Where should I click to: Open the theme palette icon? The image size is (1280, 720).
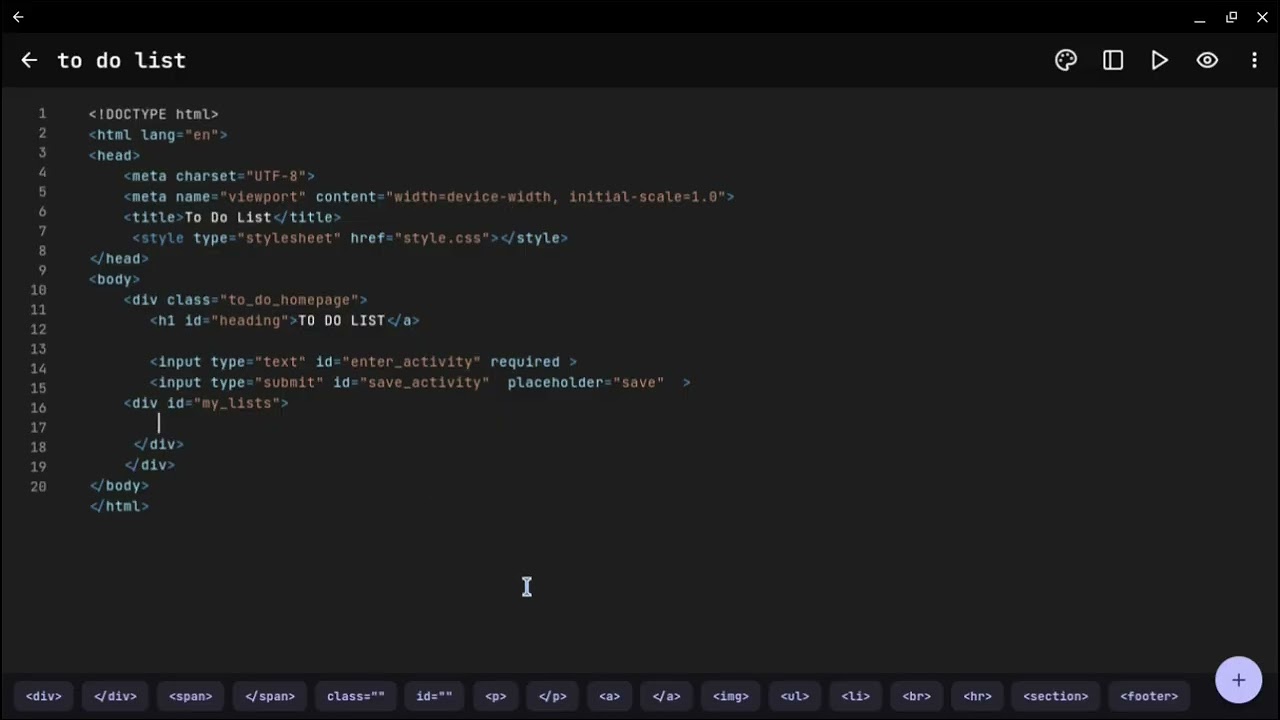coord(1066,60)
